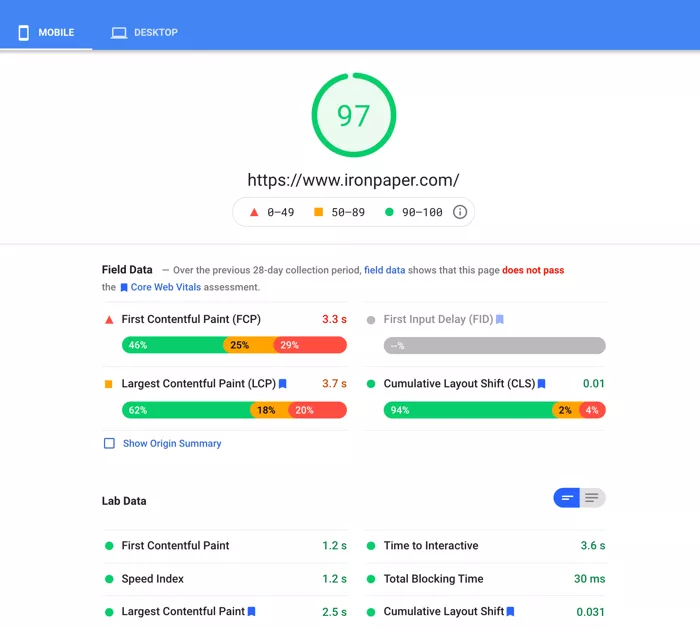Click the 97 performance score gauge
Viewport: 700px width, 628px height.
point(354,115)
